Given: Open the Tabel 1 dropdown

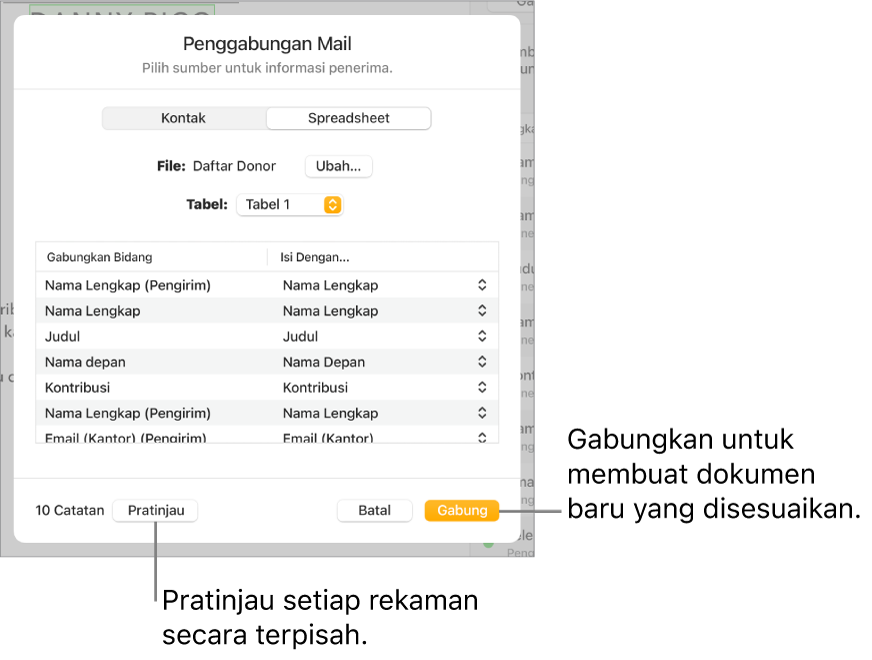Looking at the screenshot, I should coord(289,205).
